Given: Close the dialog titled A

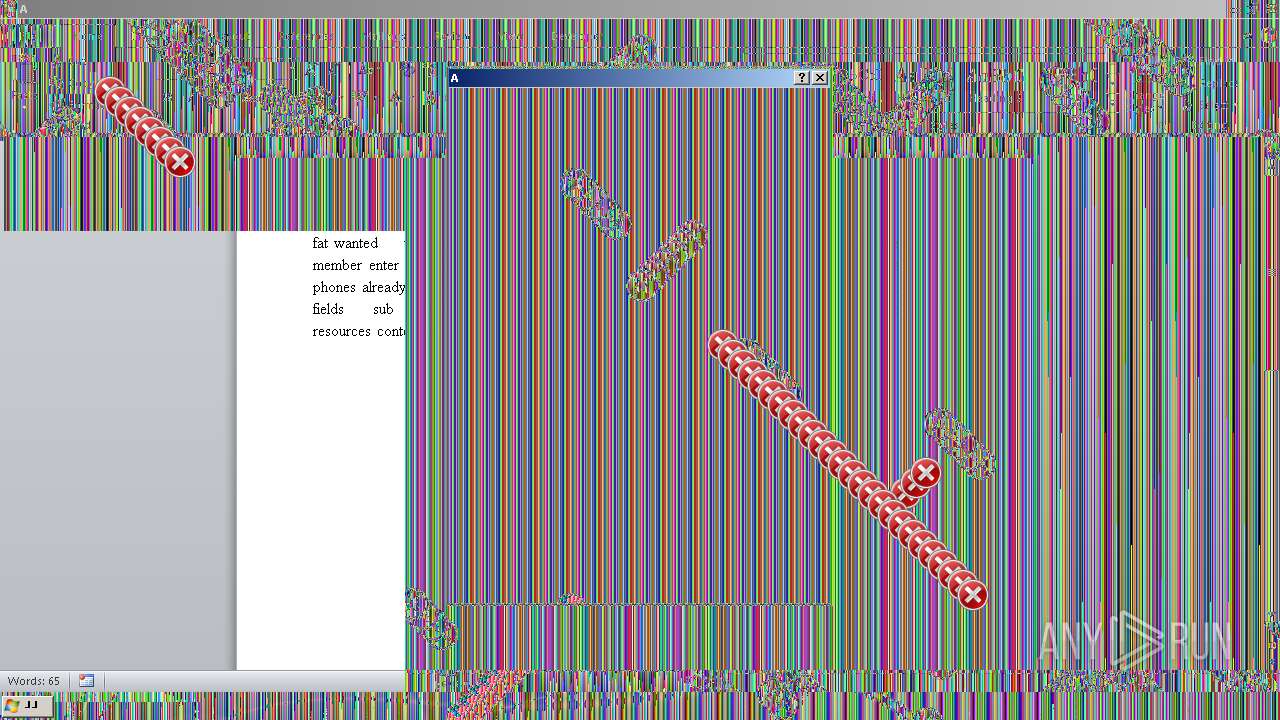Looking at the screenshot, I should (x=820, y=78).
